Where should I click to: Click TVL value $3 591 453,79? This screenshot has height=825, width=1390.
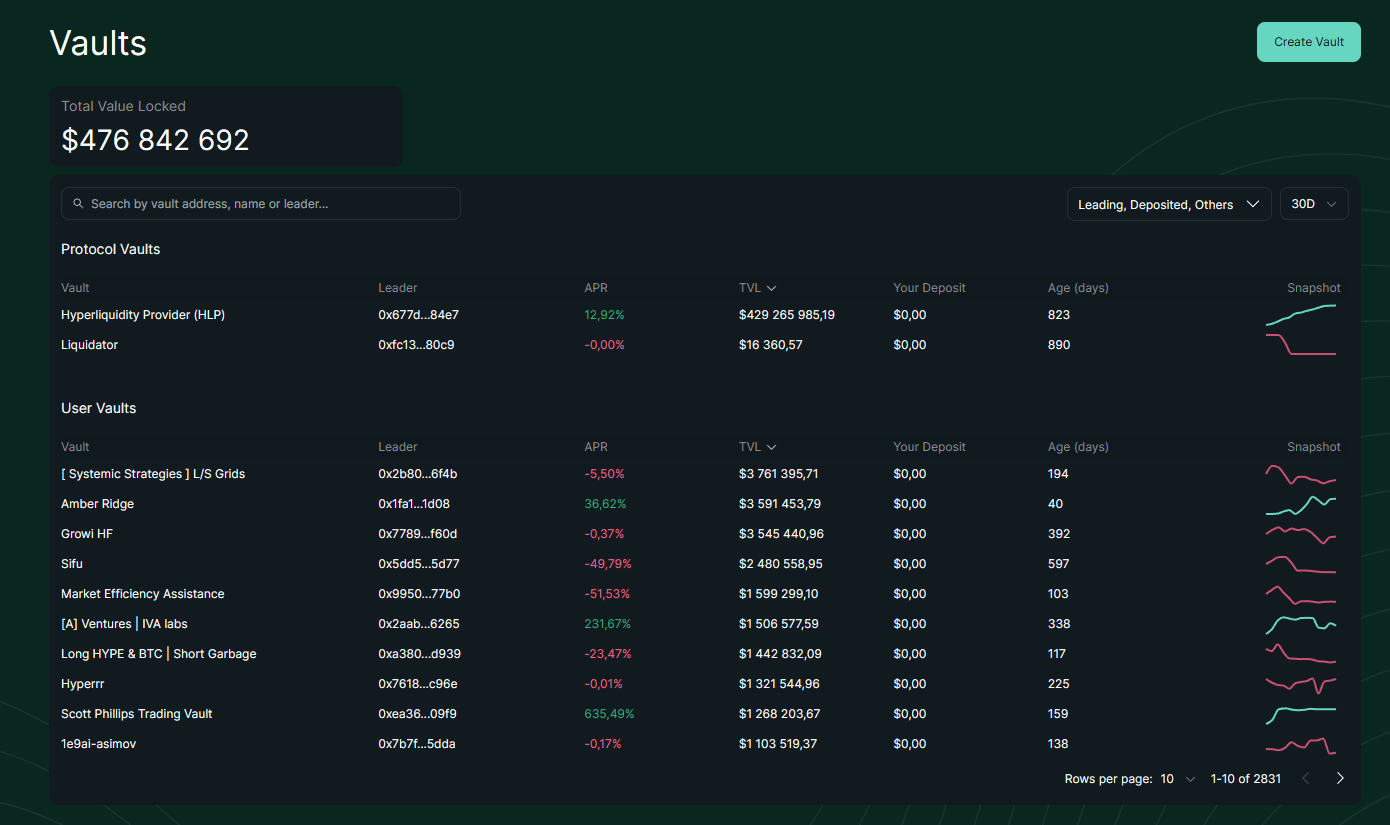[x=780, y=504]
